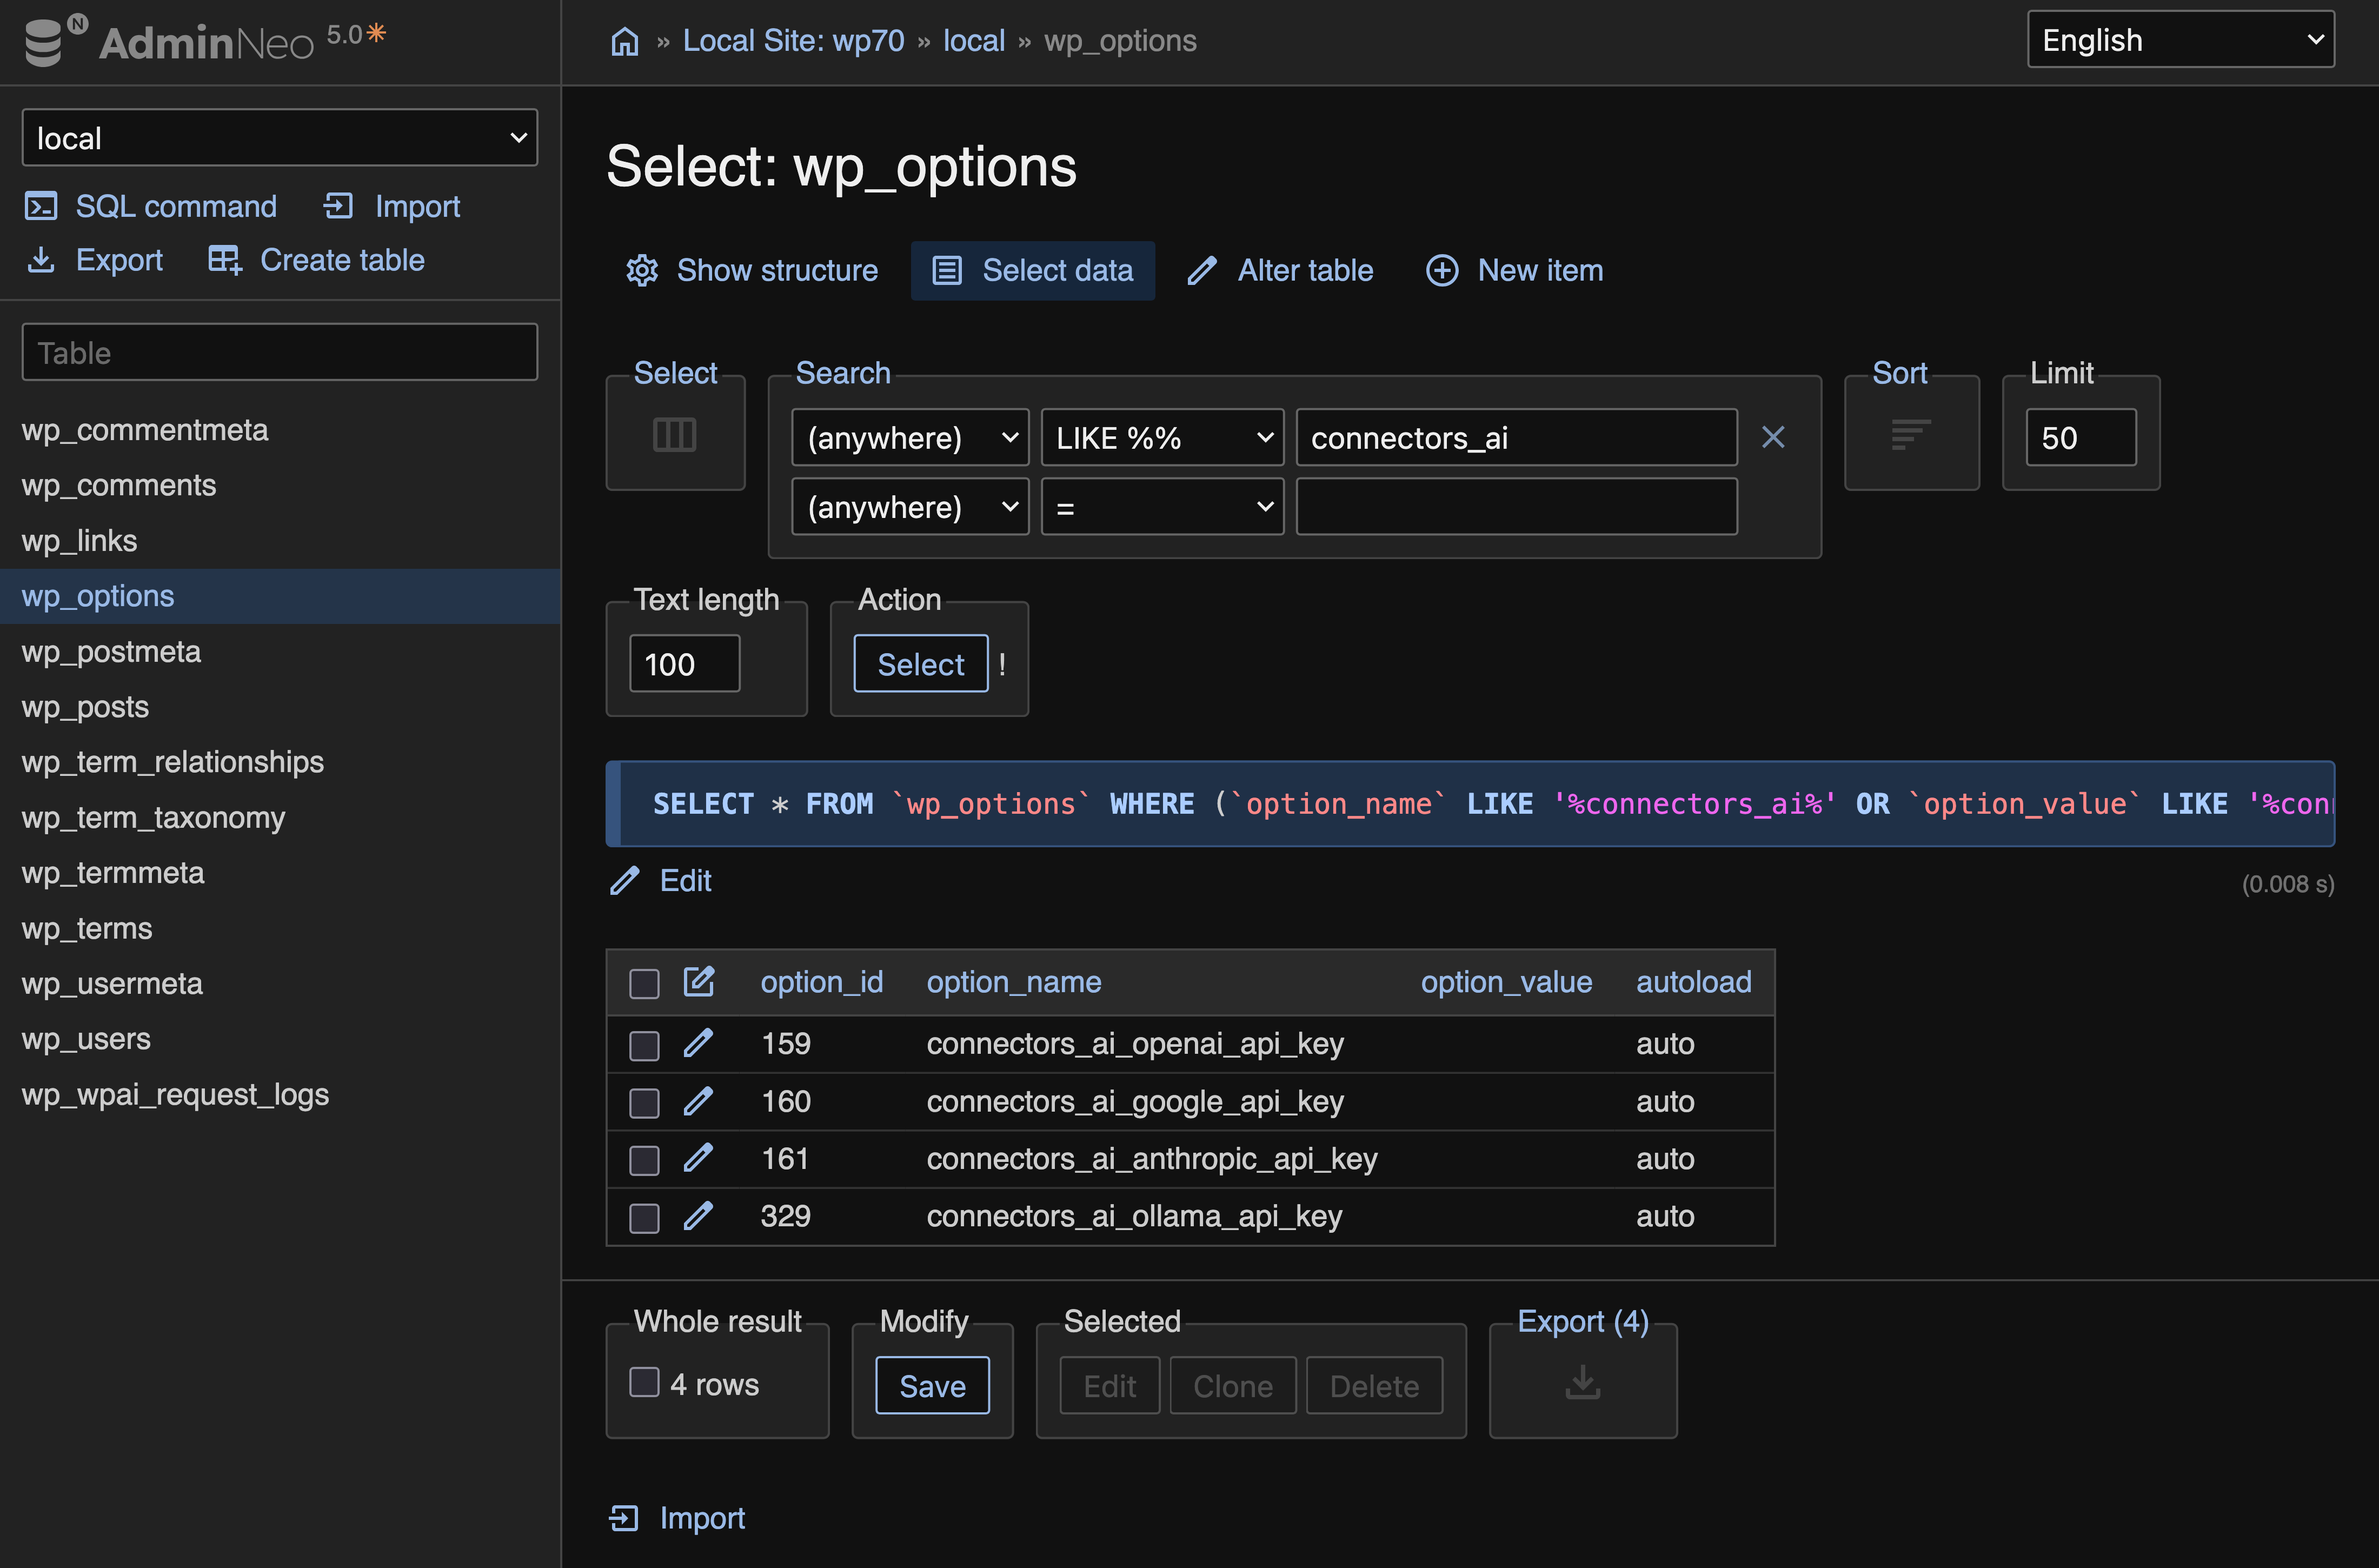
Task: Edit row 329 via pencil icon
Action: click(699, 1216)
